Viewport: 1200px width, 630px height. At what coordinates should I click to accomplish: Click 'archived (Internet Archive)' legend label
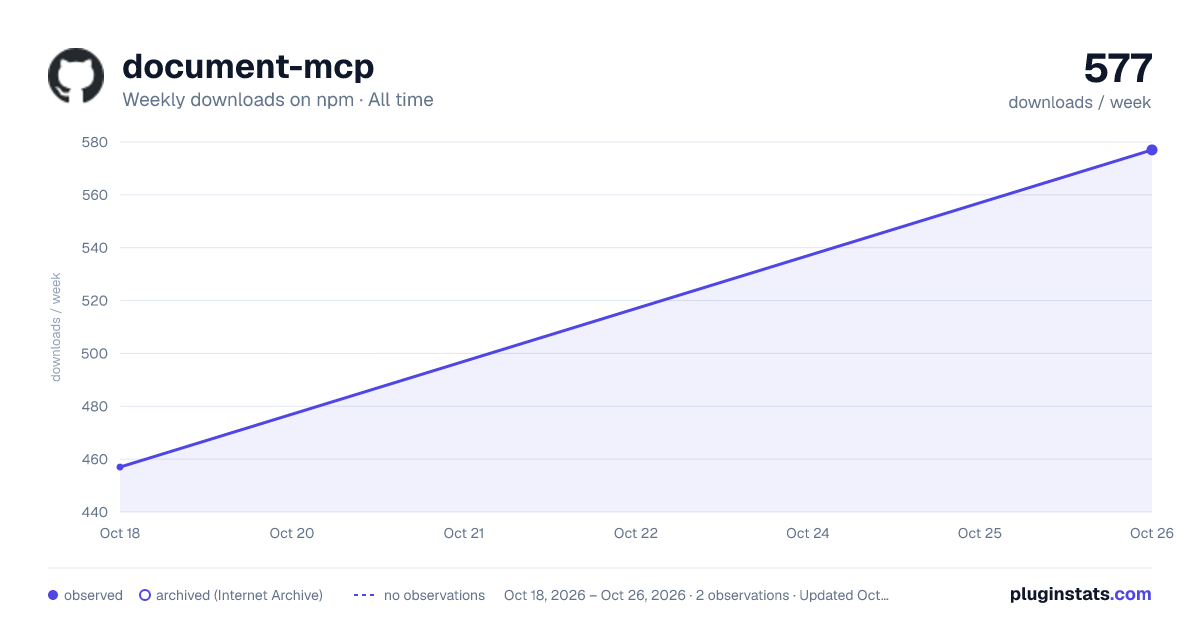[x=239, y=595]
